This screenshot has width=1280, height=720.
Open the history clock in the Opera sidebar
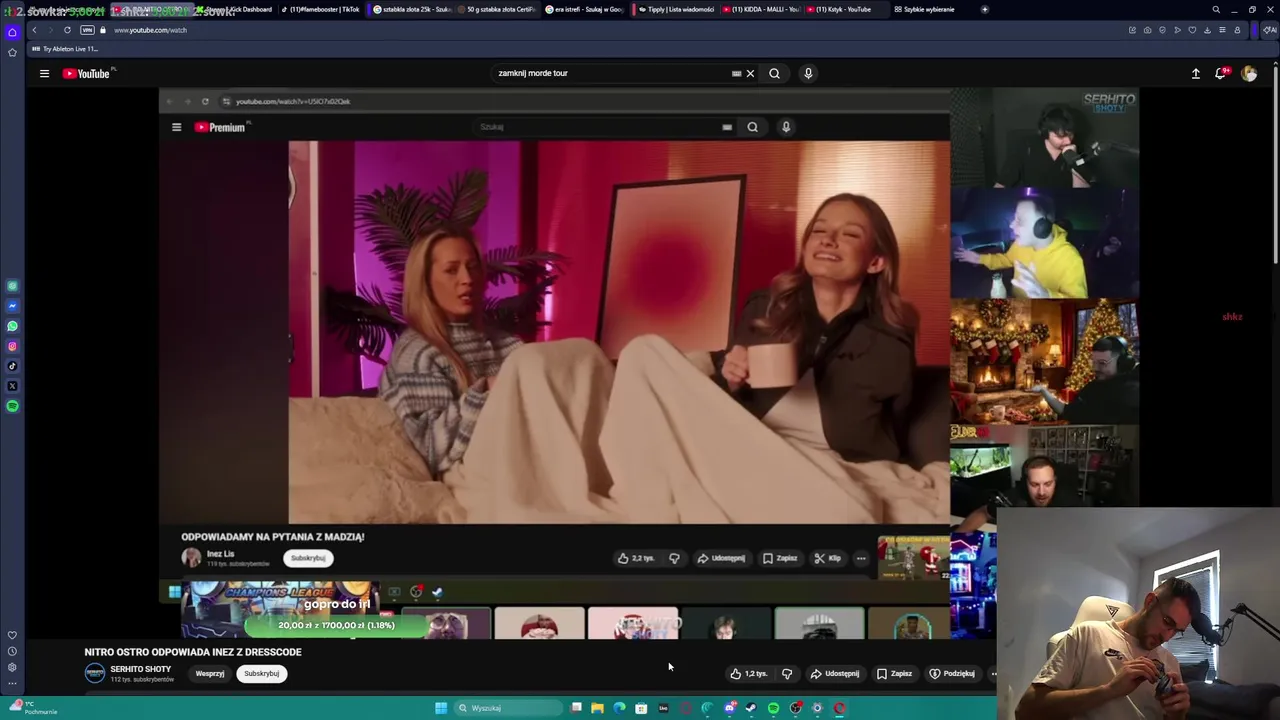coord(12,651)
